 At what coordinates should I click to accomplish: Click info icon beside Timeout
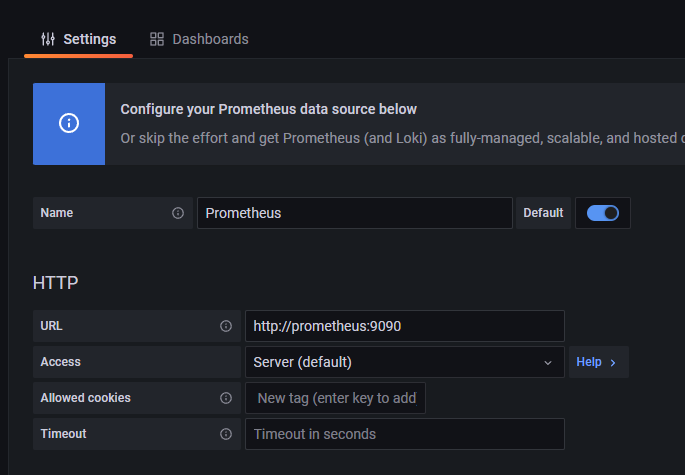coord(226,434)
